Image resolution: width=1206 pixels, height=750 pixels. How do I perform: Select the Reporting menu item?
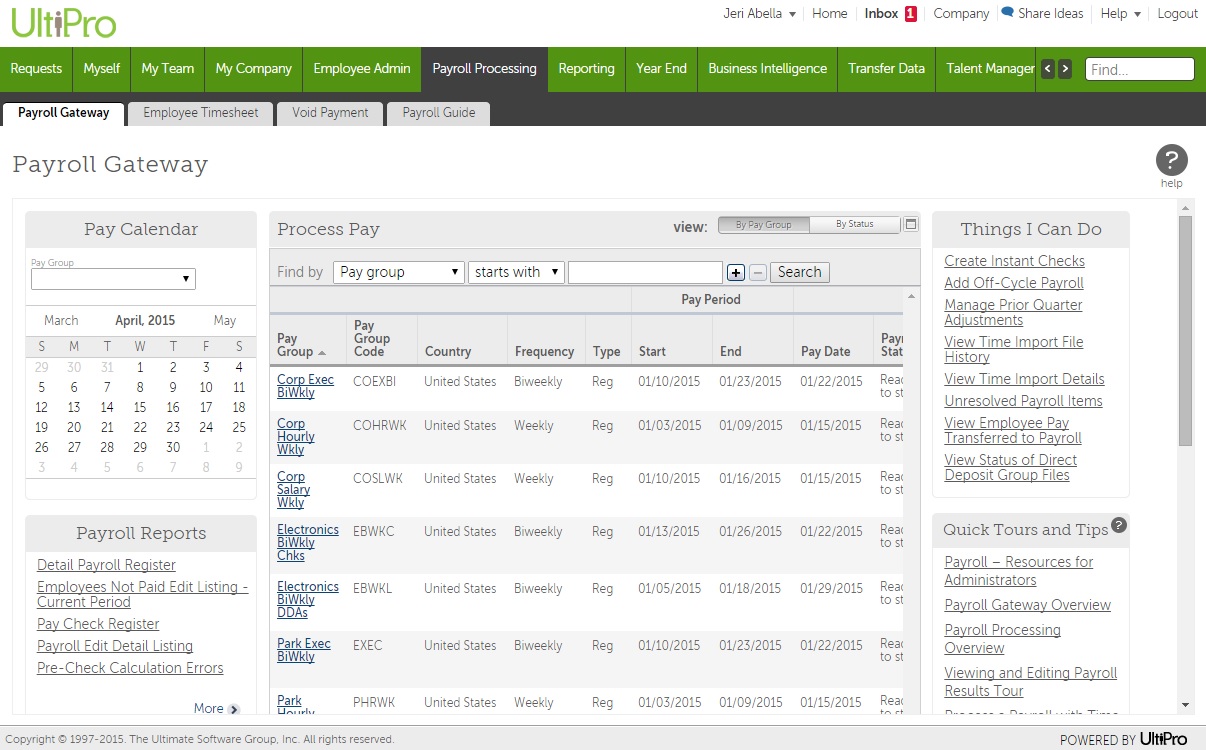(x=586, y=69)
